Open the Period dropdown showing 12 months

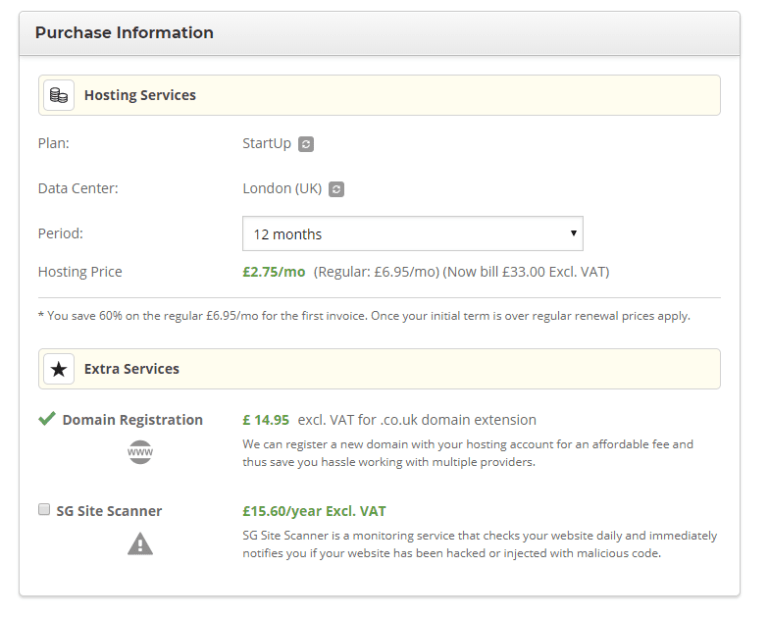(x=412, y=234)
